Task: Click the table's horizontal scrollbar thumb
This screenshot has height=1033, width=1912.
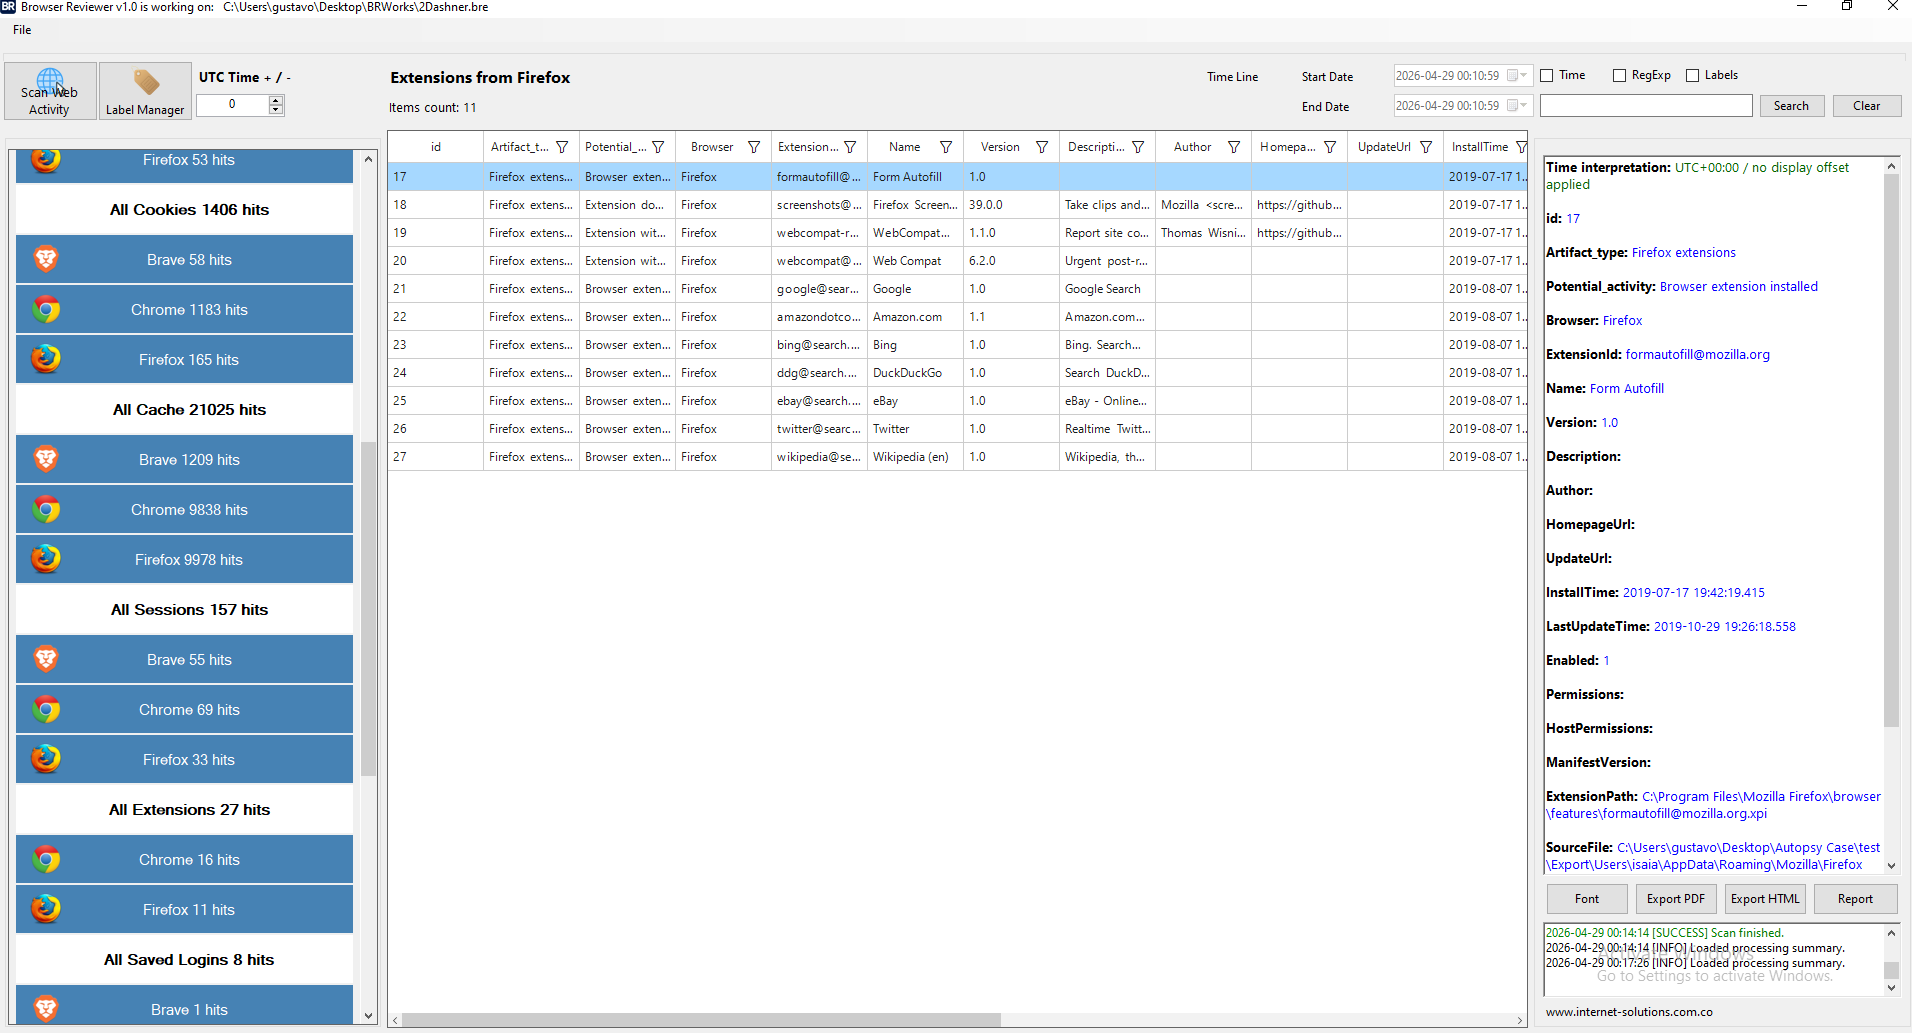Action: tap(701, 1020)
